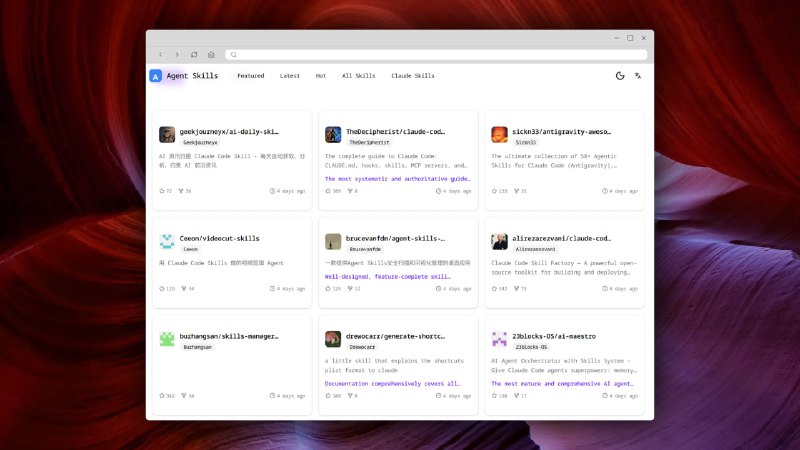Click the geekjourneyx avatar thumbnail
The image size is (800, 450).
pos(167,135)
